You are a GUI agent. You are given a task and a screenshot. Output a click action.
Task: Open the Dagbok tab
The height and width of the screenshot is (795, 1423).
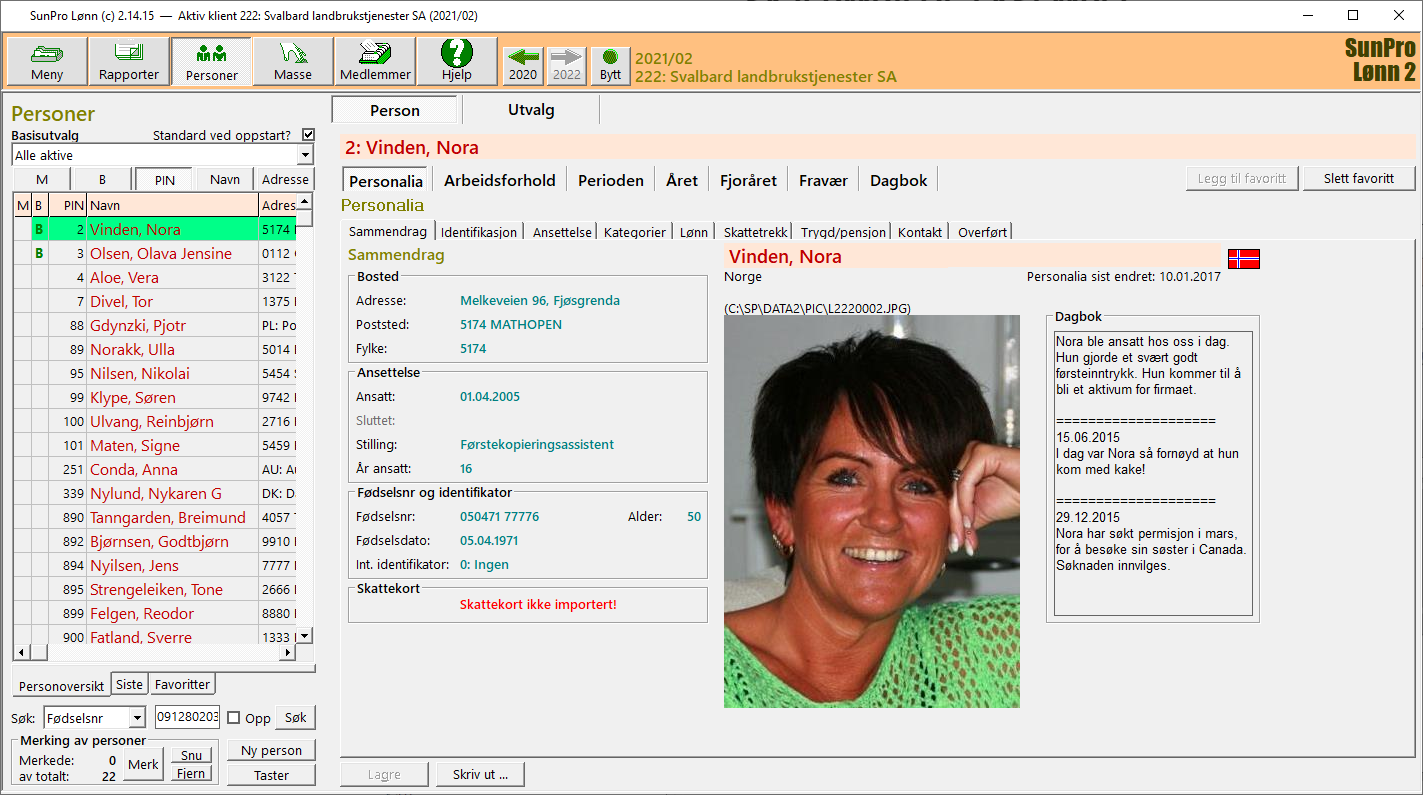click(899, 180)
